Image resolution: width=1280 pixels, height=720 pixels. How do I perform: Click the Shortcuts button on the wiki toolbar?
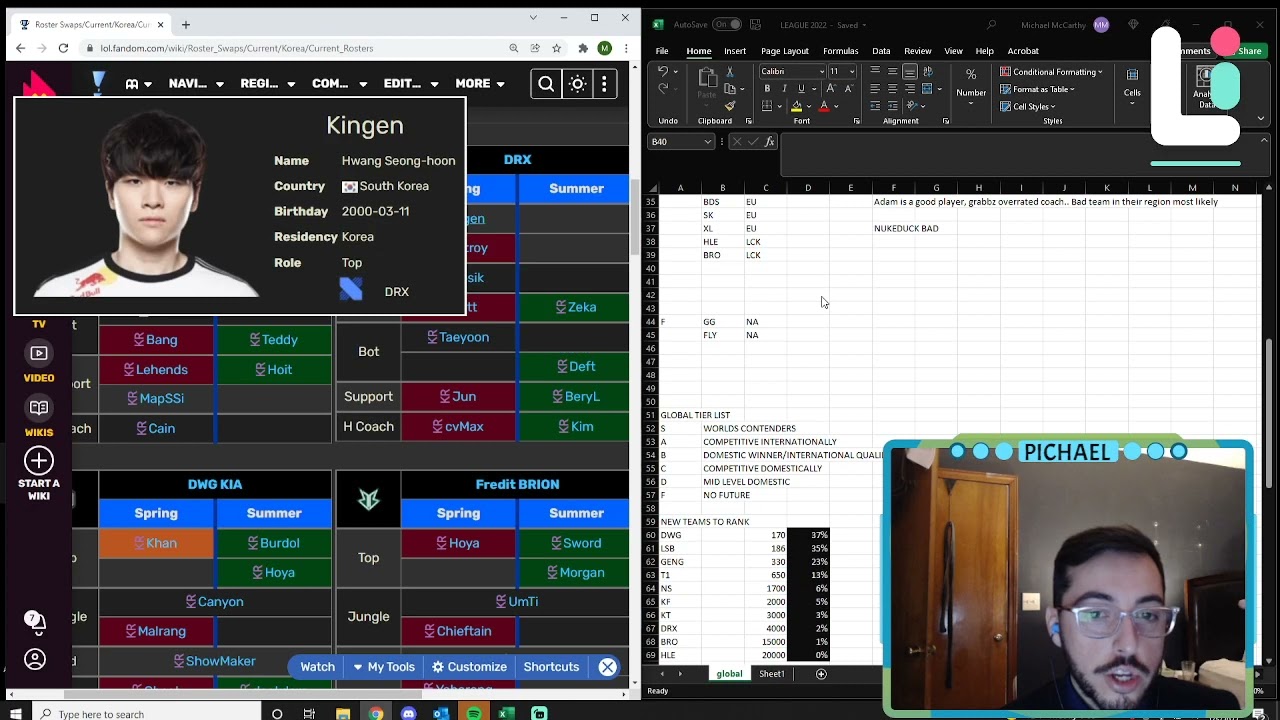coord(551,667)
